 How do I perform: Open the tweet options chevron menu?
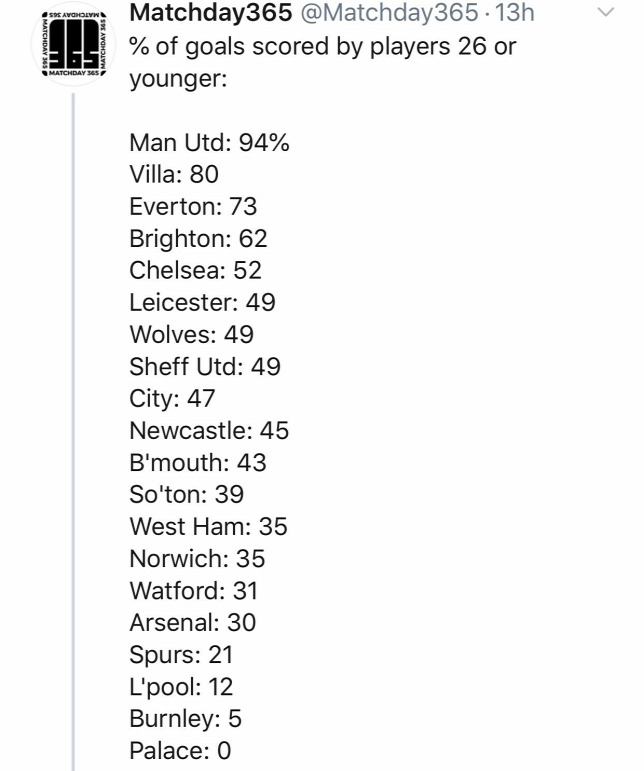click(606, 12)
